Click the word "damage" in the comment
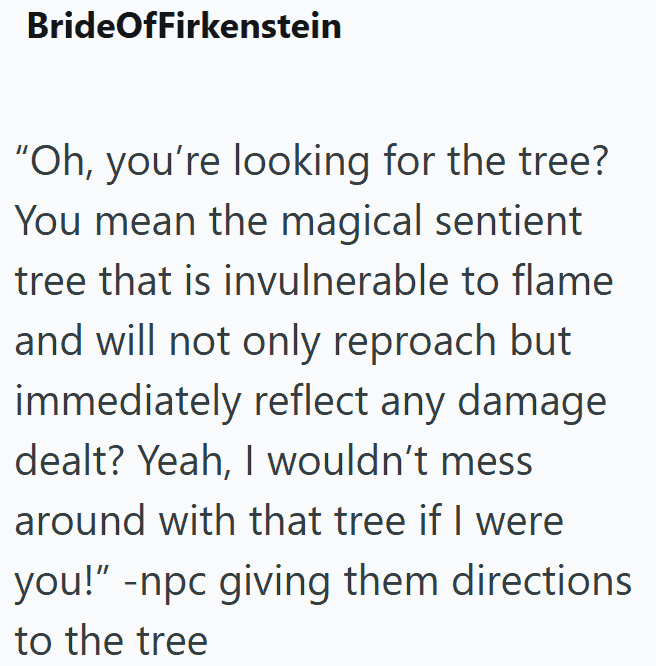The image size is (656, 666). pos(532,403)
